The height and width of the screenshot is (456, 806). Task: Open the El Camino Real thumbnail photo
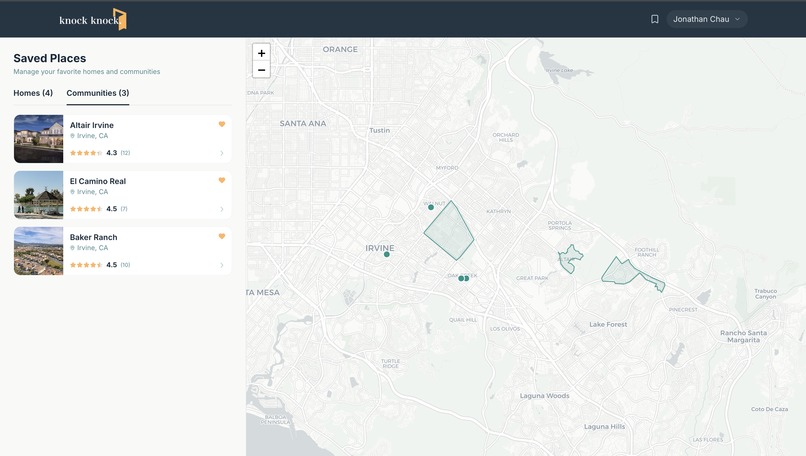pyautogui.click(x=39, y=195)
